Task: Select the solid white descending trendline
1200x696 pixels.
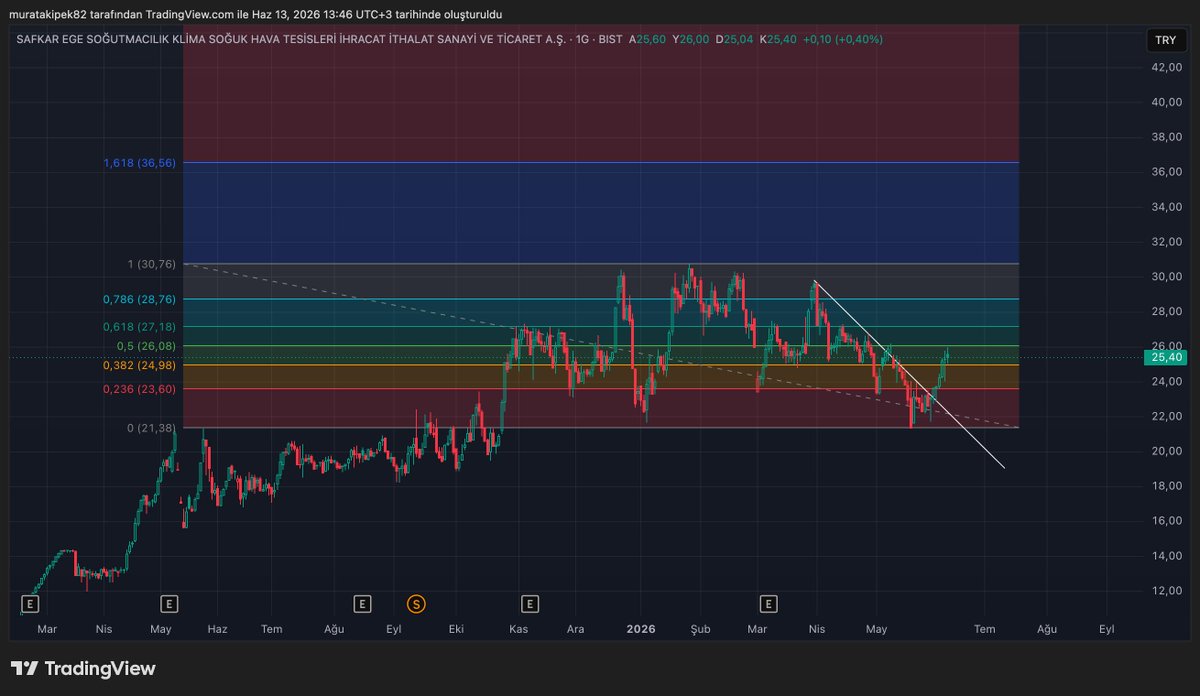Action: click(x=910, y=376)
